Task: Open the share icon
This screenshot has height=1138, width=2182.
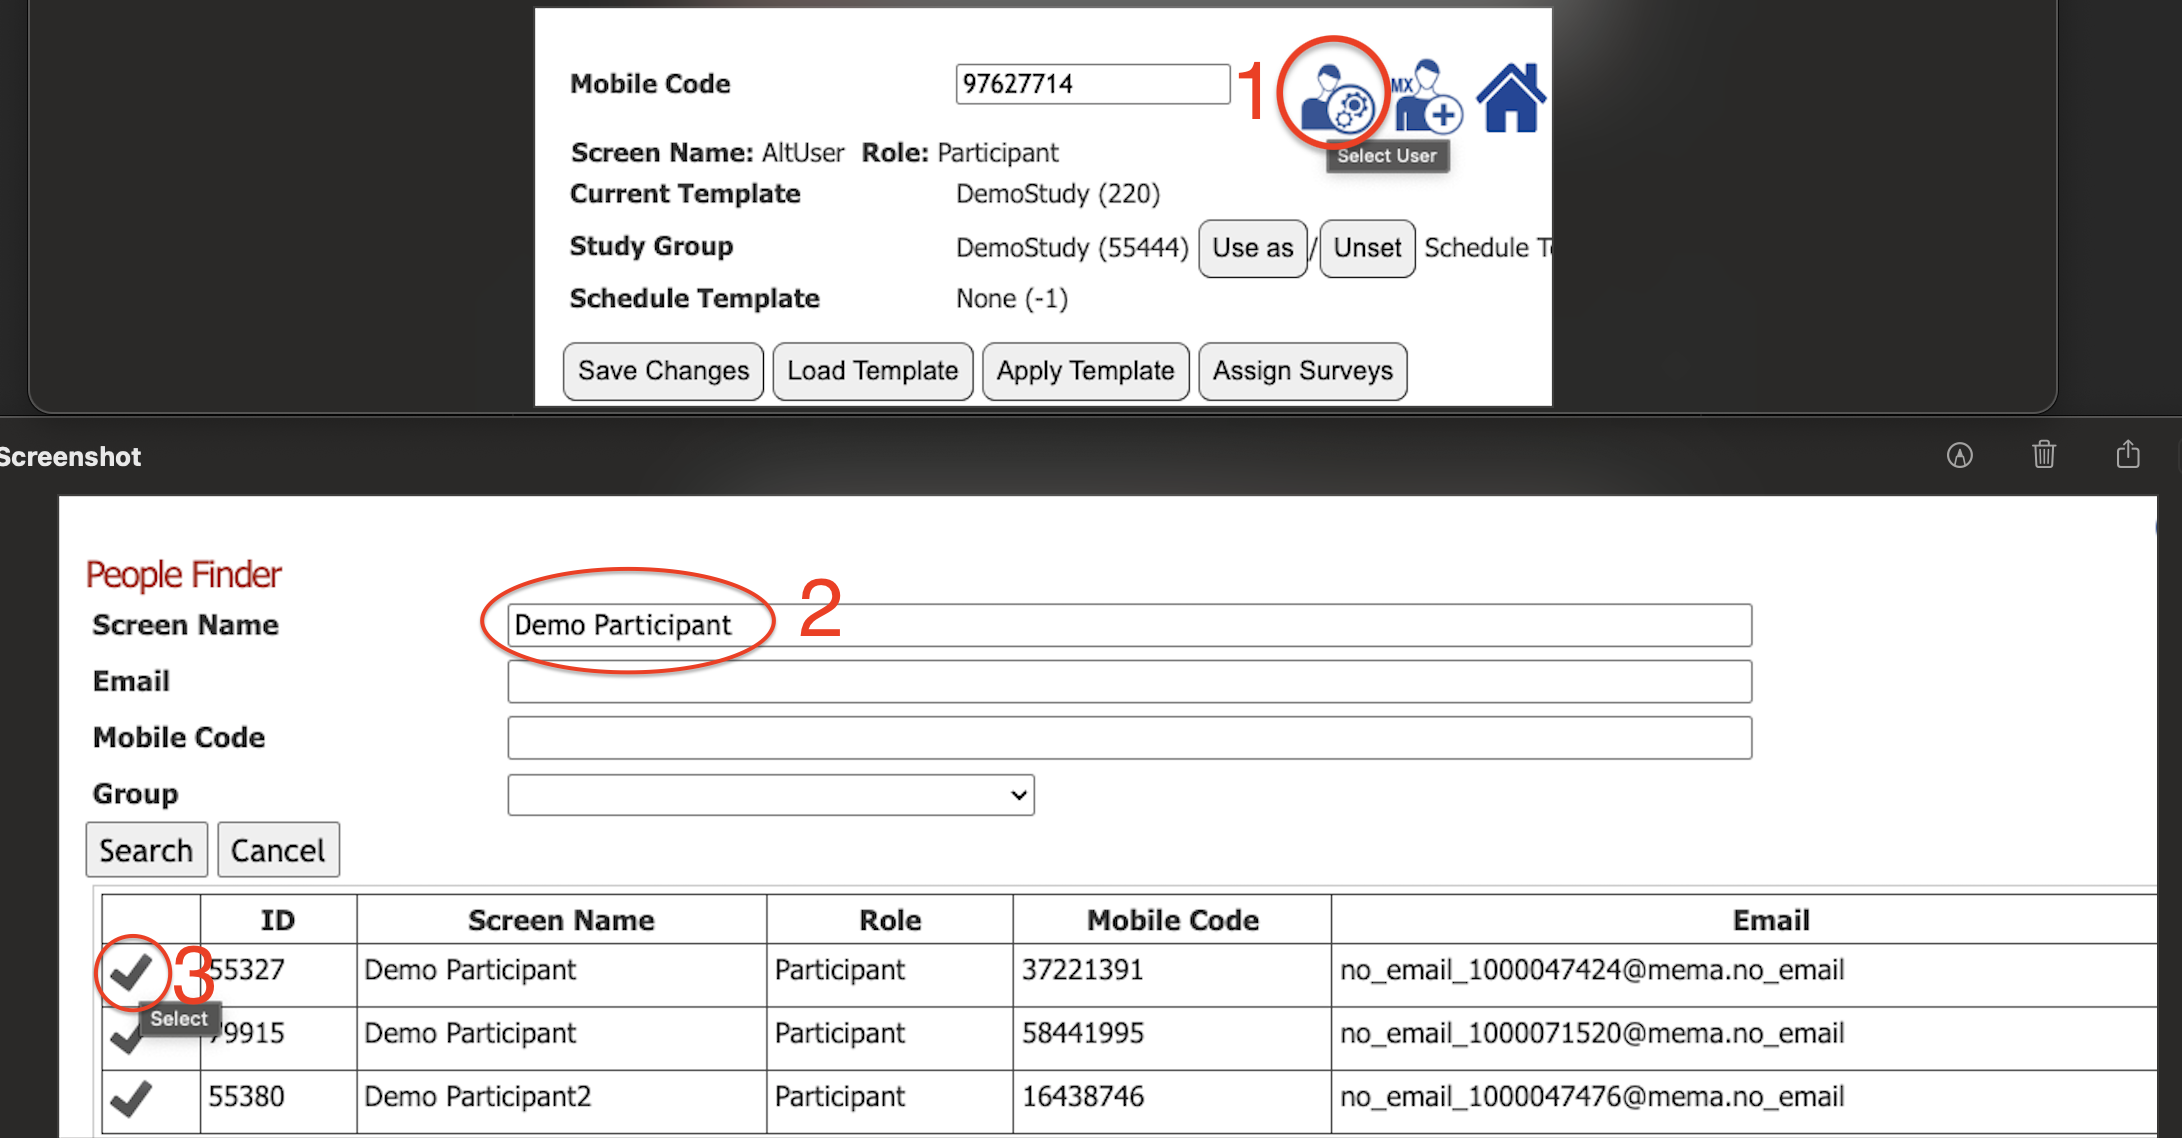Action: click(x=2127, y=455)
